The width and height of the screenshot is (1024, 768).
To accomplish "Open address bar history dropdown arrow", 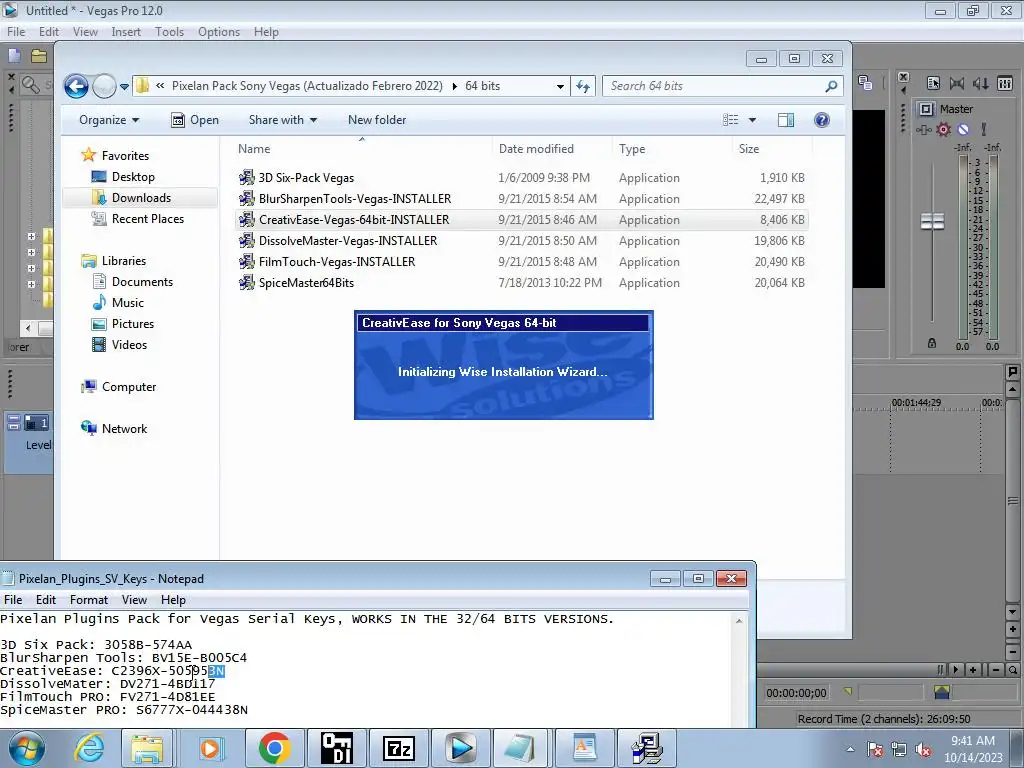I will click(x=560, y=86).
